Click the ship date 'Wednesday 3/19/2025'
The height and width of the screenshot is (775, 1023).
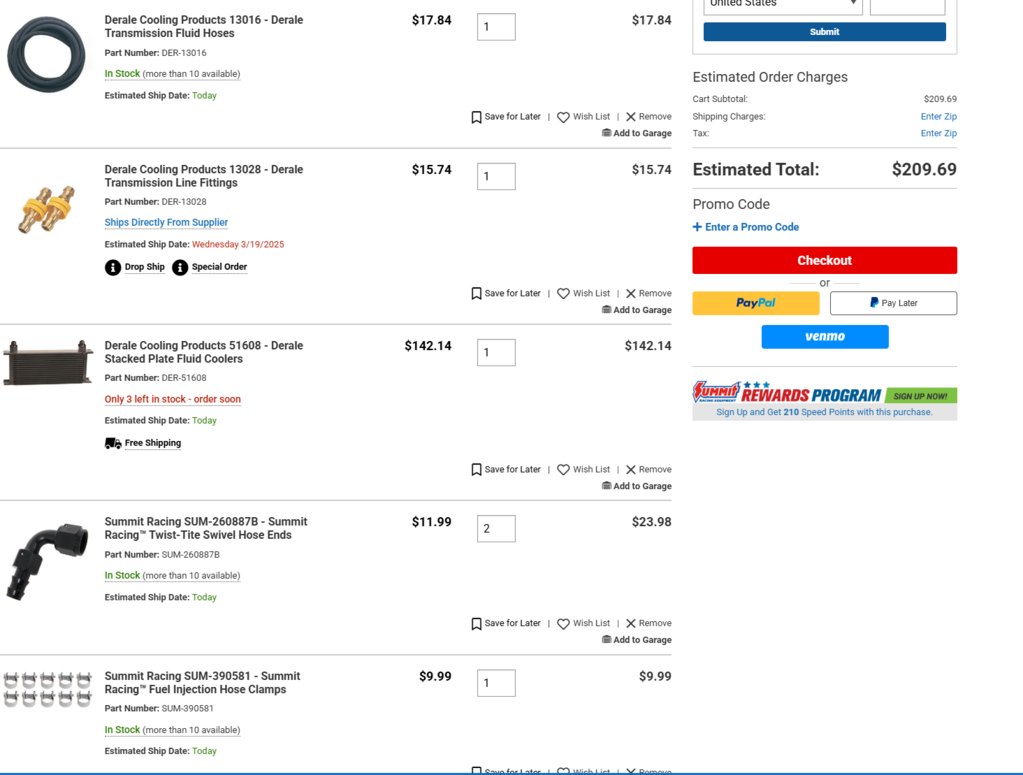(x=237, y=245)
